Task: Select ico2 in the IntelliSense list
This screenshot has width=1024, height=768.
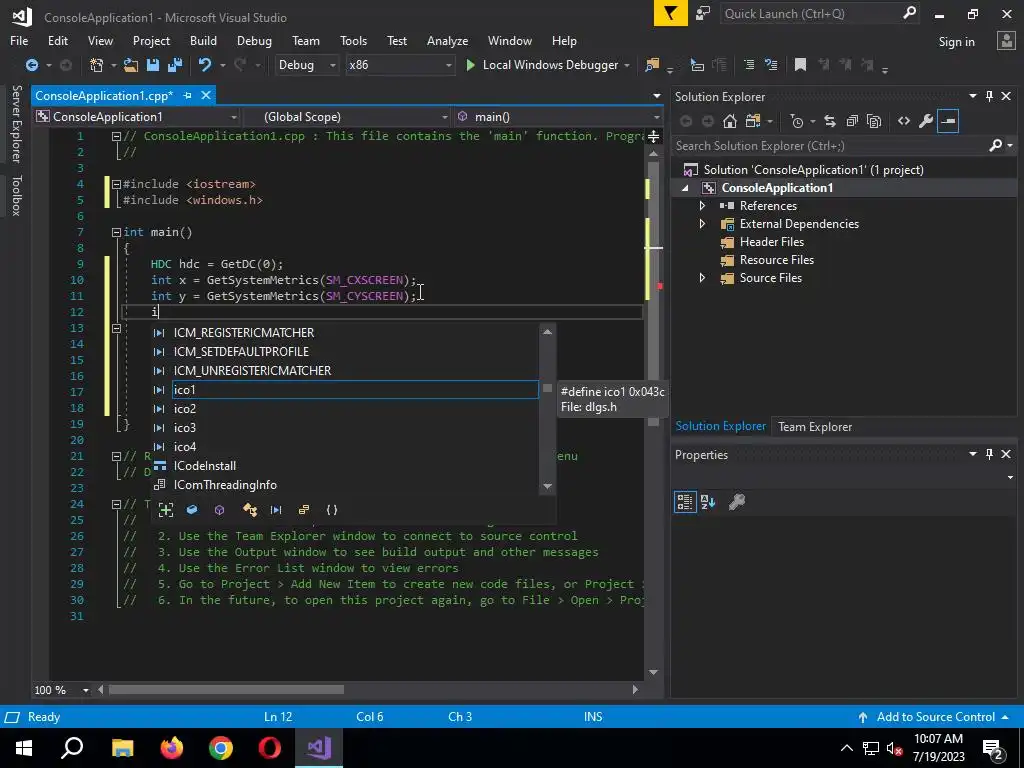Action: (355, 409)
